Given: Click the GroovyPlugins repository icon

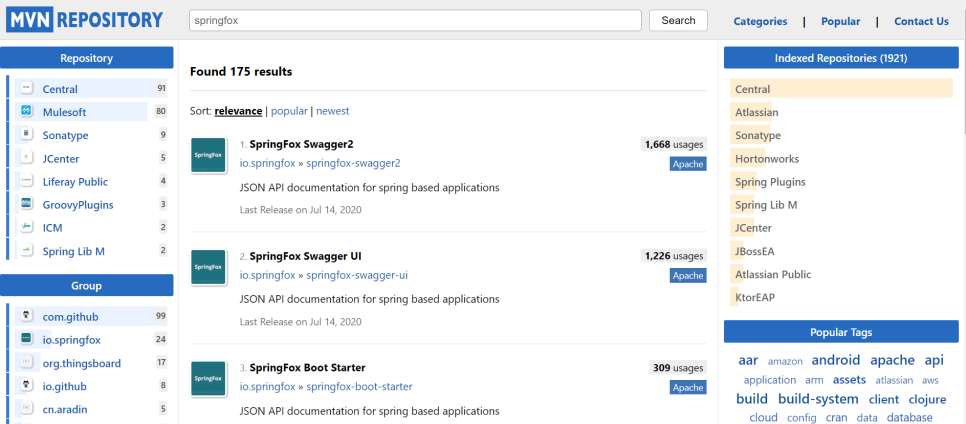Looking at the screenshot, I should click(x=26, y=203).
